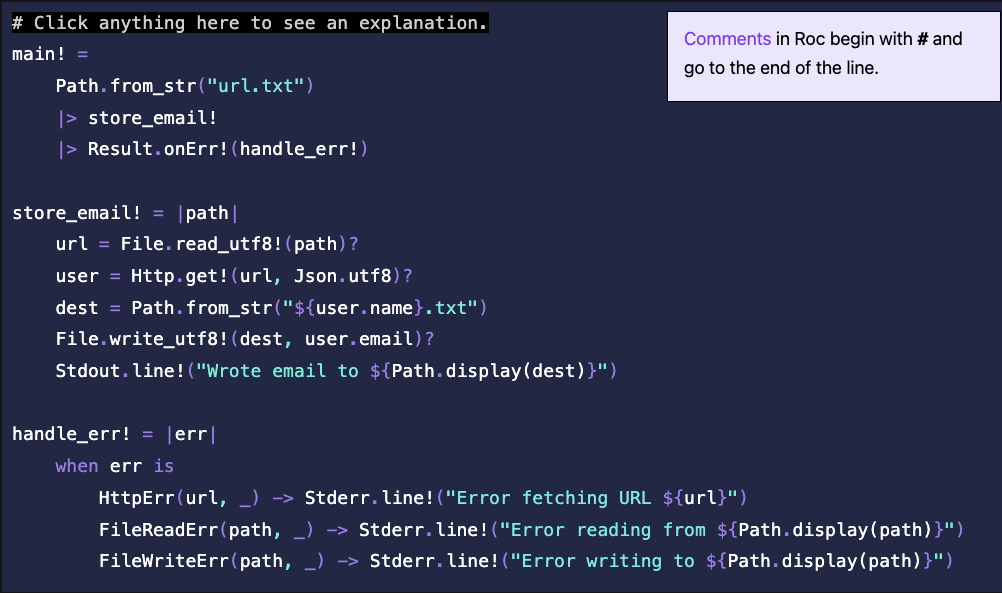
Task: Click the highlighted comment line at top
Action: point(250,23)
